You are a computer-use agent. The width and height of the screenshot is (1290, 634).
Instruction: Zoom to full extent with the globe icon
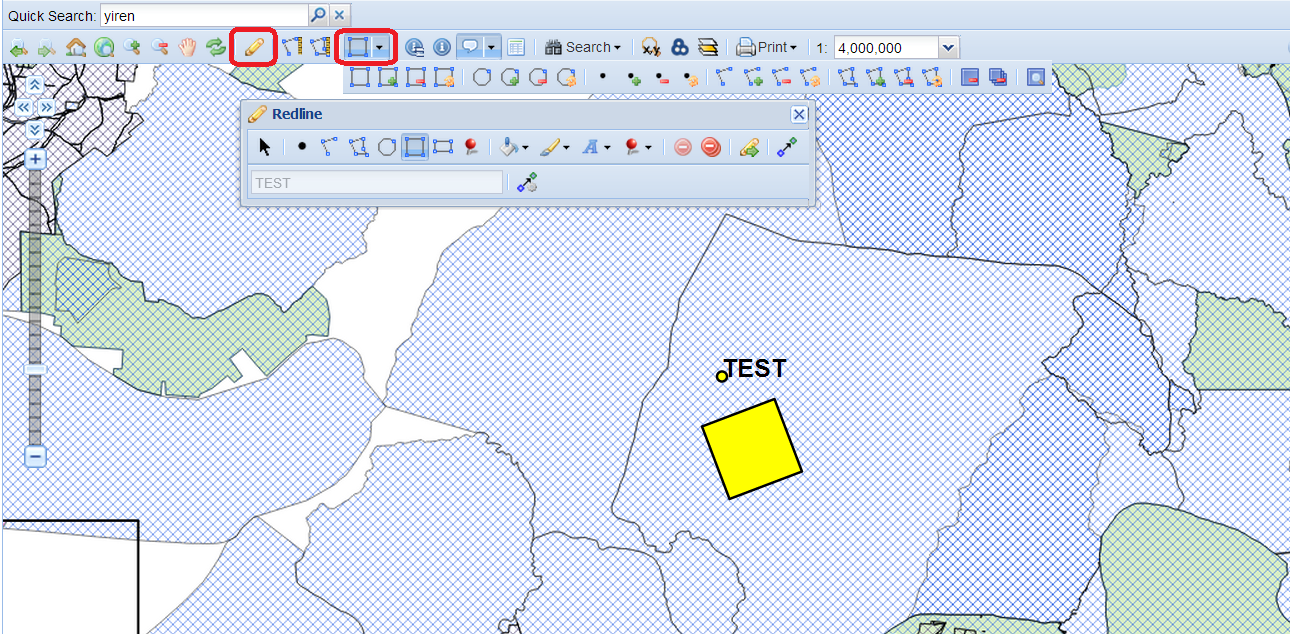[104, 47]
